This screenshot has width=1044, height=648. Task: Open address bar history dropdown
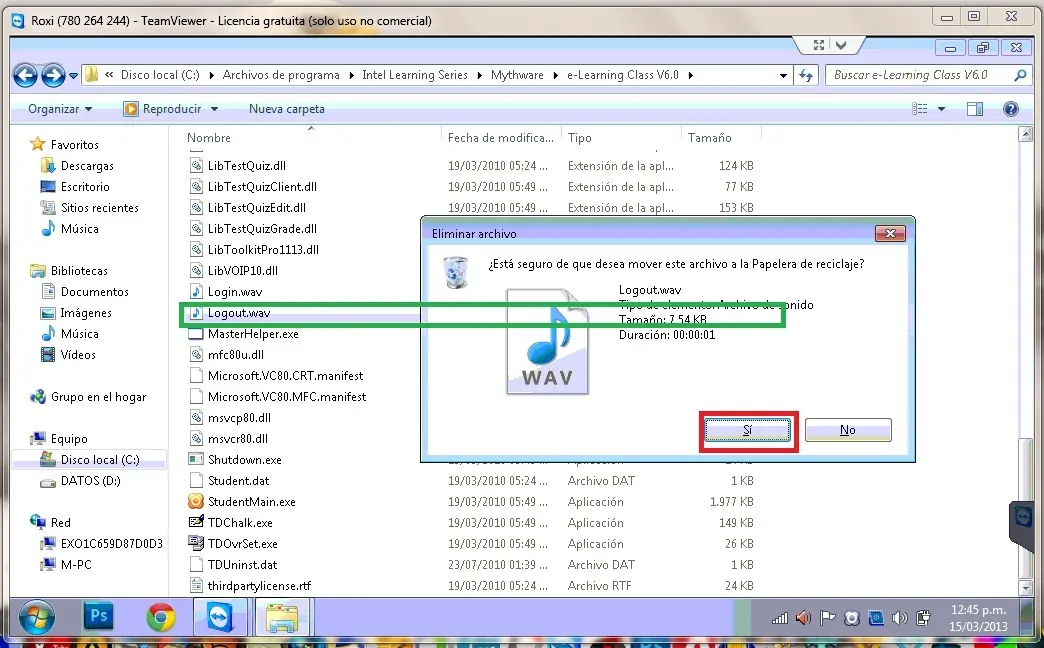[783, 75]
